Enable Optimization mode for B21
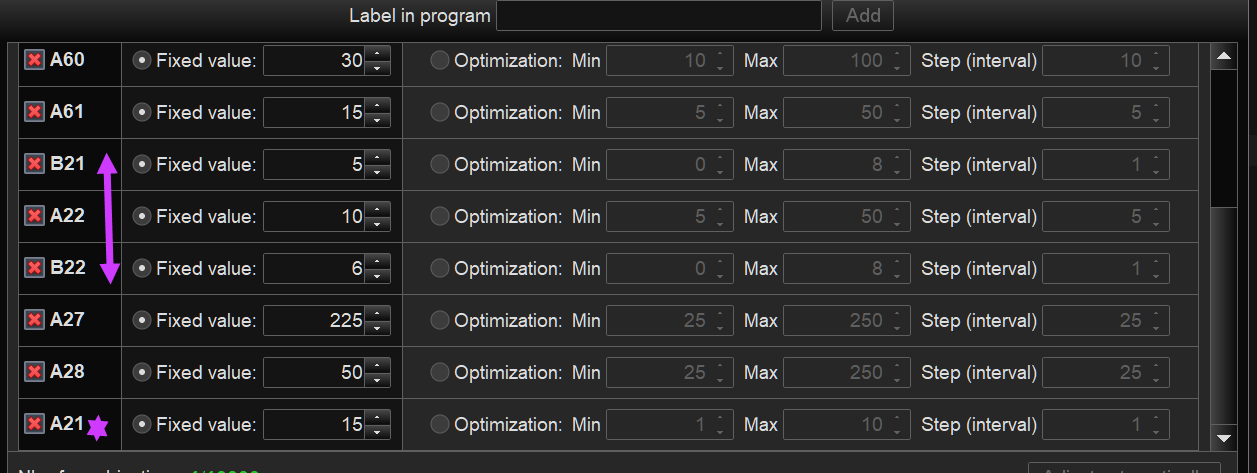 [x=440, y=164]
